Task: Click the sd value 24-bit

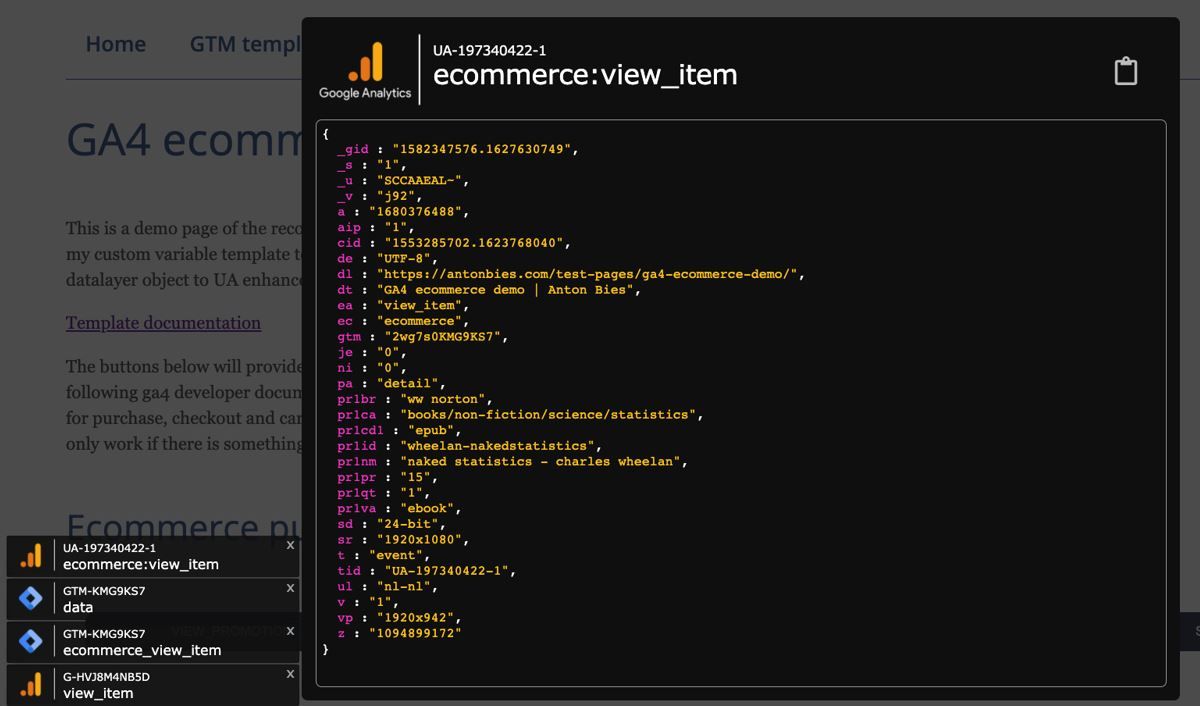Action: pyautogui.click(x=408, y=524)
